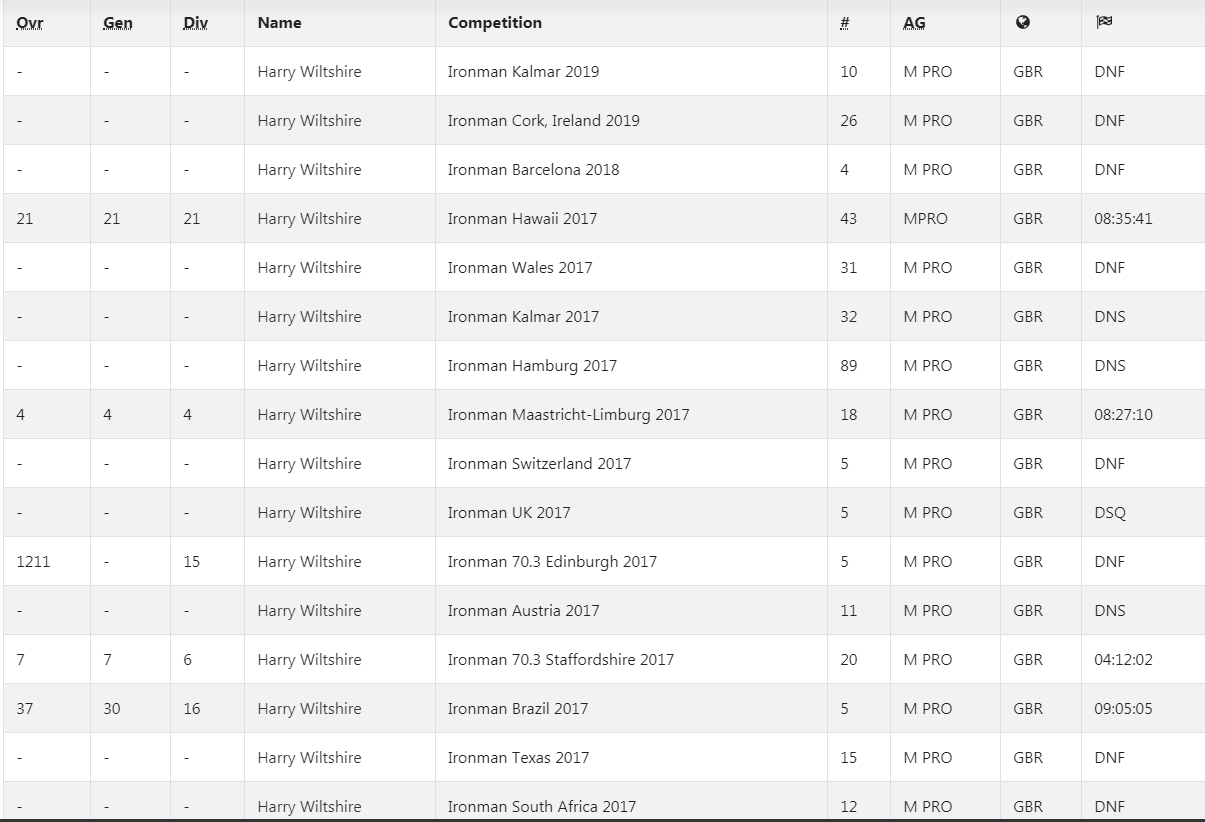Viewport: 1205px width, 822px height.
Task: Click bib number 89 in Hamburg row
Action: pos(848,366)
